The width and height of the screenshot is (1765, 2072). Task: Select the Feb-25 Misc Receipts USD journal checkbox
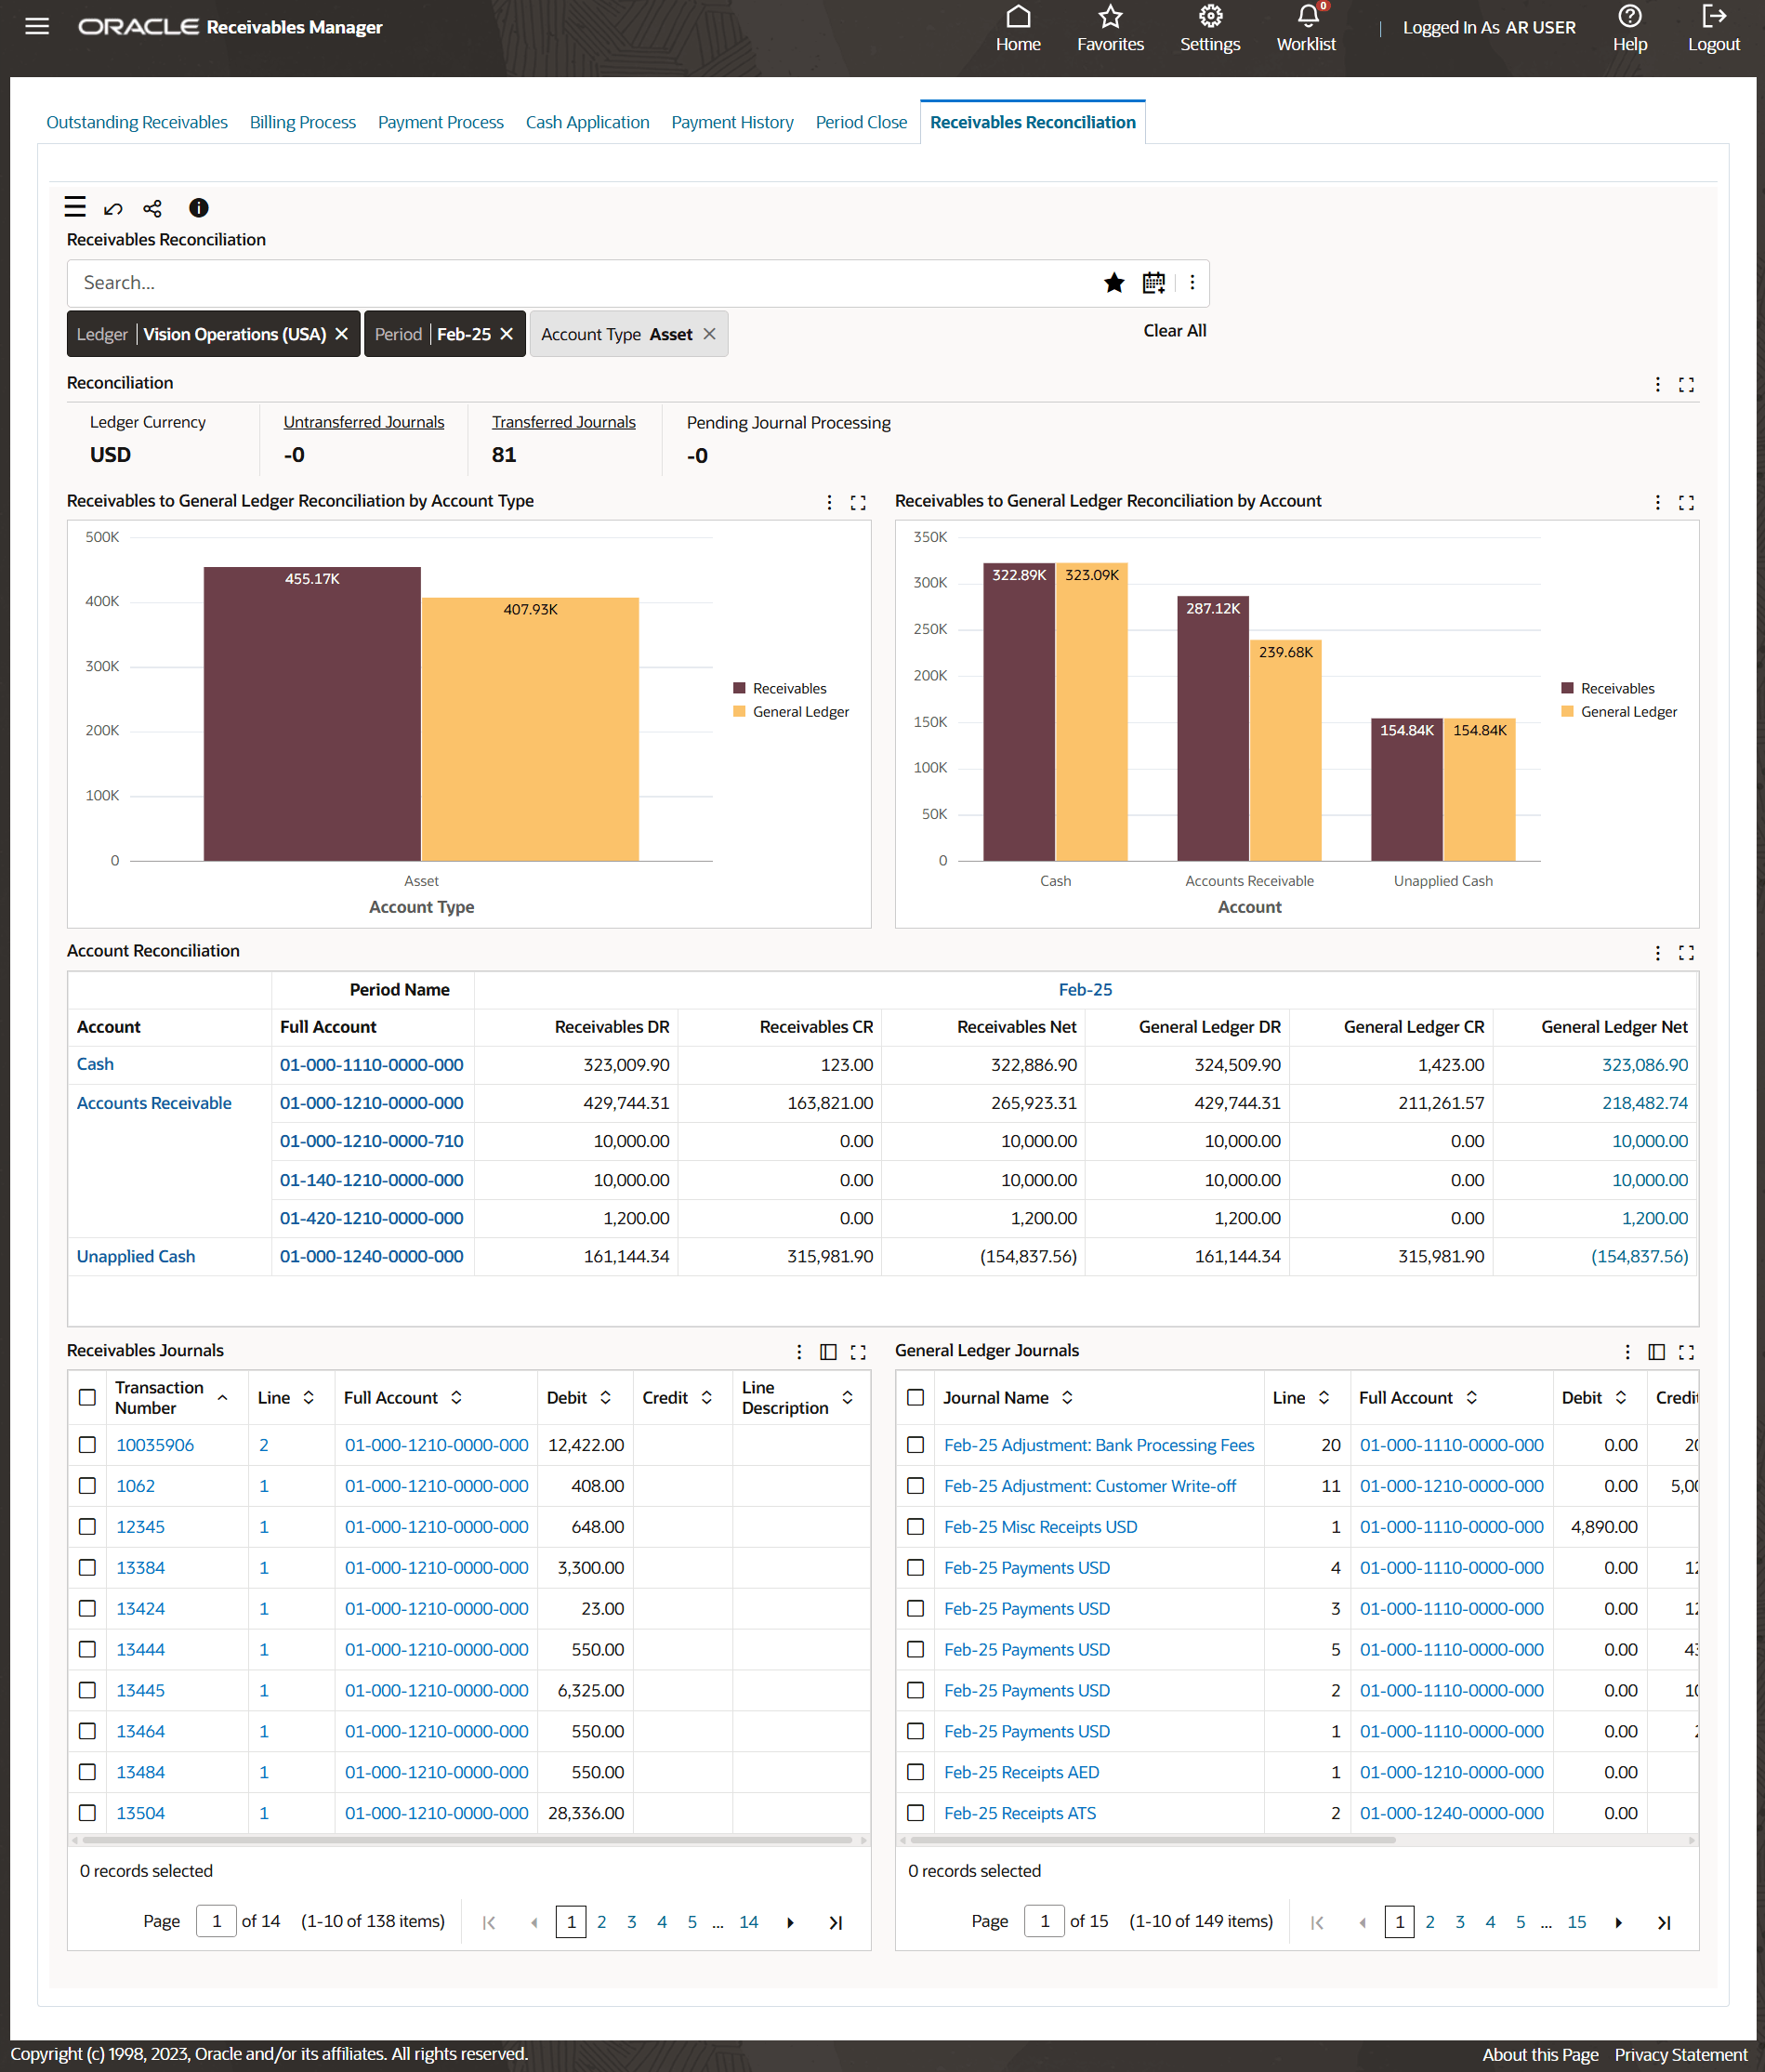coord(915,1527)
